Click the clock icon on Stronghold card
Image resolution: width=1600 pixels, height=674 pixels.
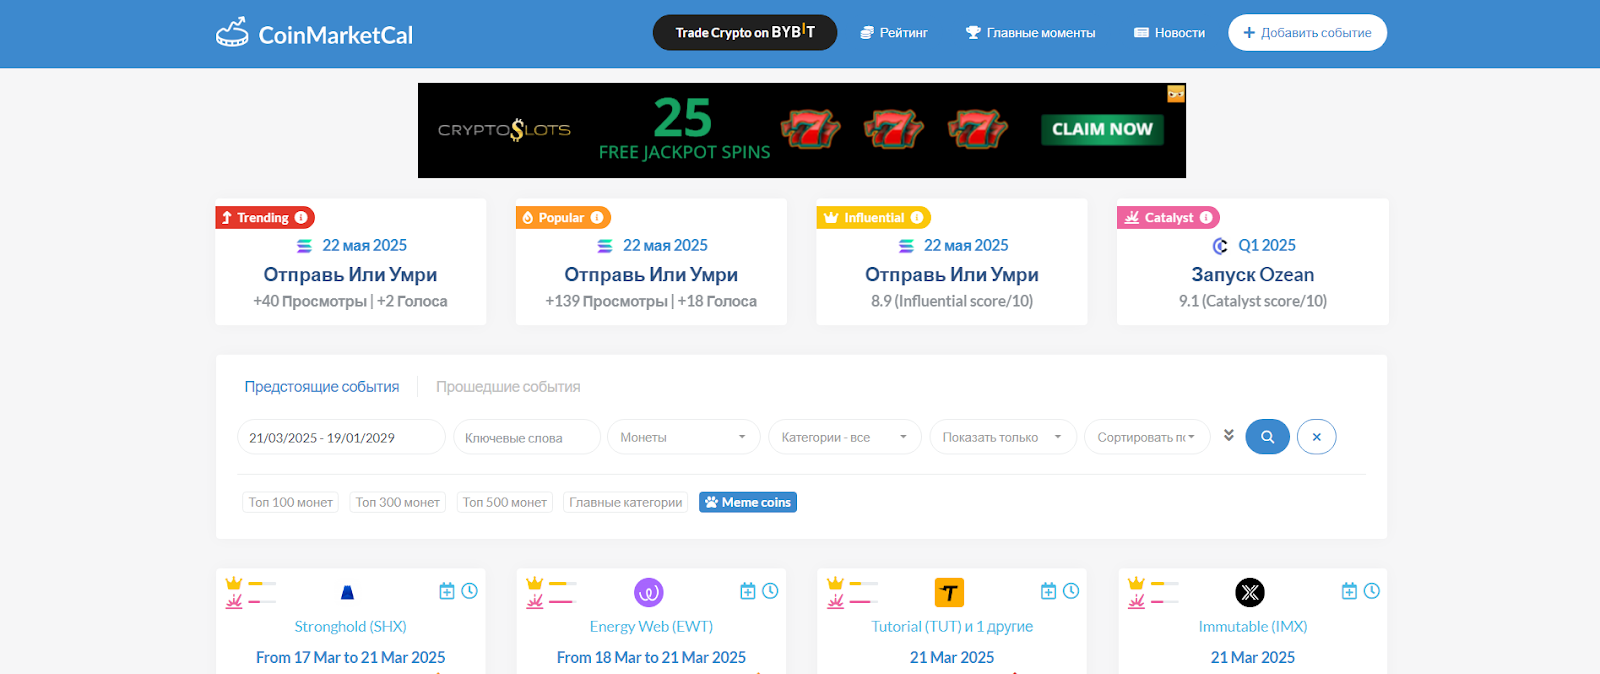coord(469,591)
